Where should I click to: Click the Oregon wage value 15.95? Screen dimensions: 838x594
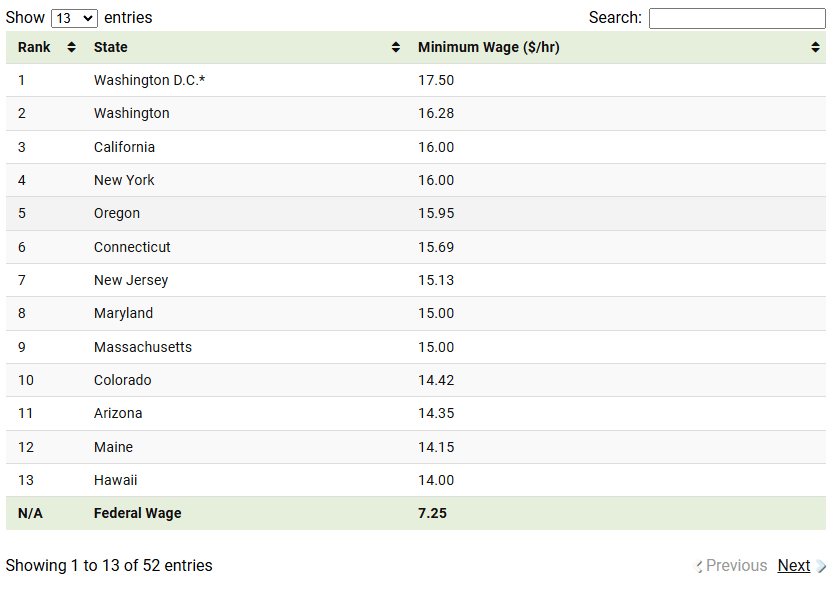click(x=436, y=213)
